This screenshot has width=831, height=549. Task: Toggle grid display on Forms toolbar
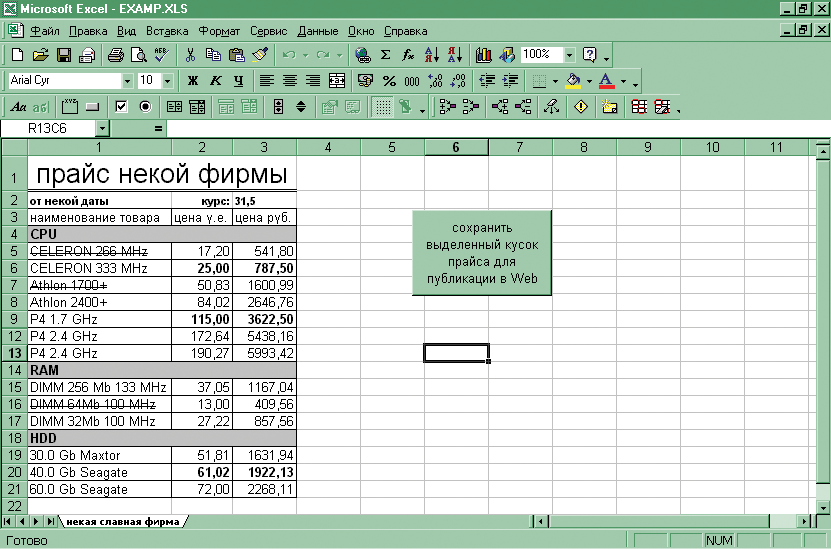point(382,107)
